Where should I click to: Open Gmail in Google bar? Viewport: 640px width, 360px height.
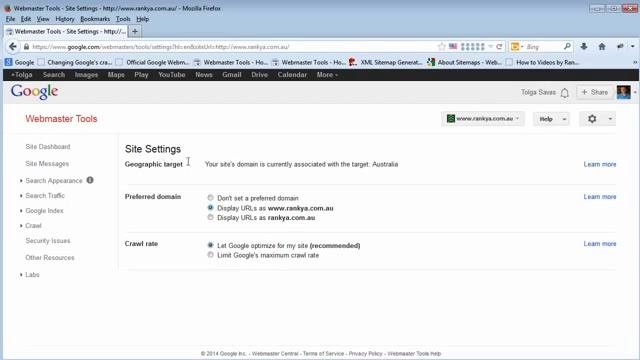point(232,75)
